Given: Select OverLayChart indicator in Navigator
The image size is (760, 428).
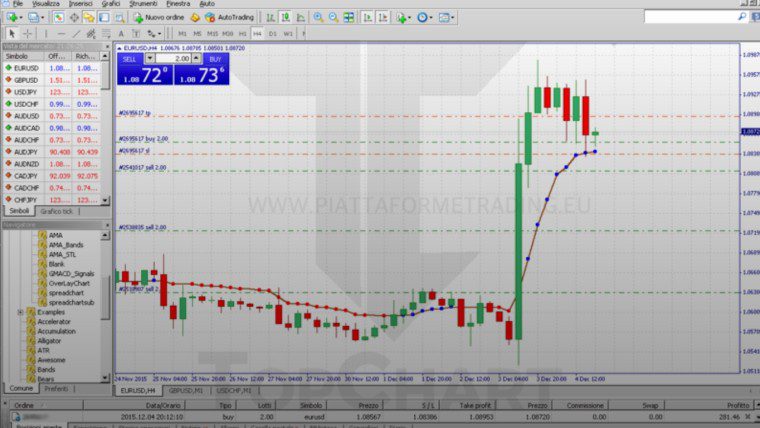Looking at the screenshot, I should (69, 284).
